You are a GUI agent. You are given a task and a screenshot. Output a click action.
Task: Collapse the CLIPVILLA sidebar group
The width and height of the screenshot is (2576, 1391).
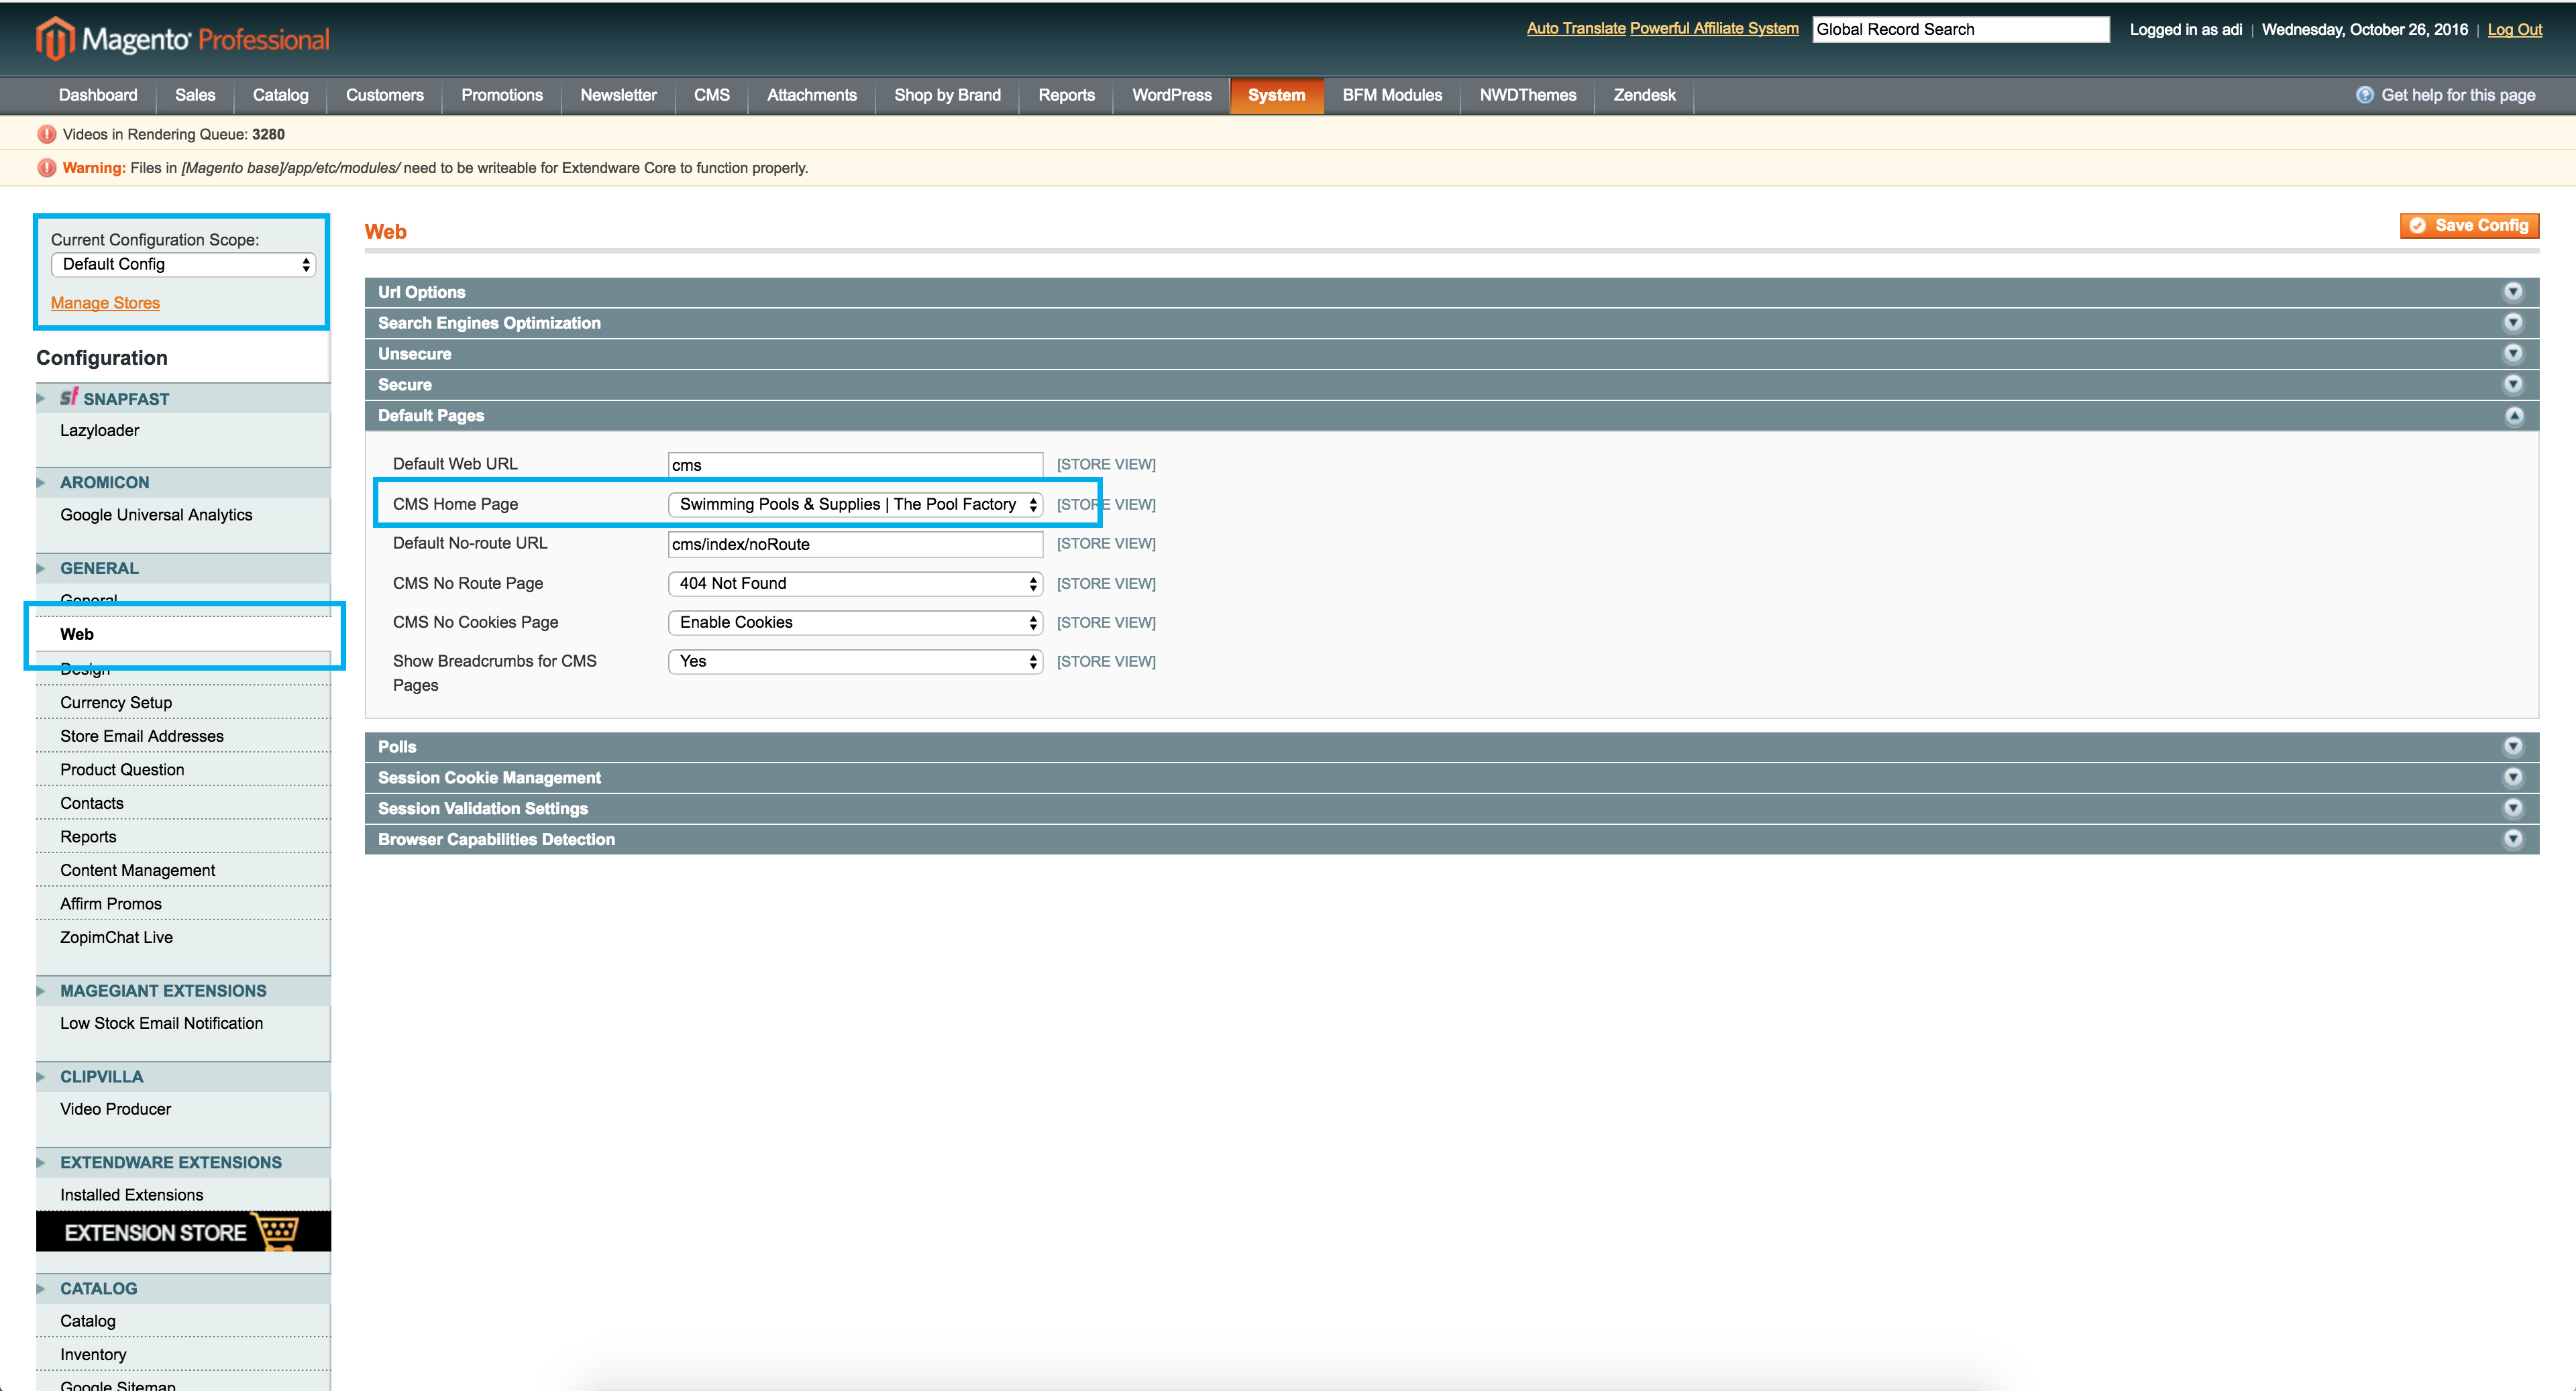point(183,1077)
